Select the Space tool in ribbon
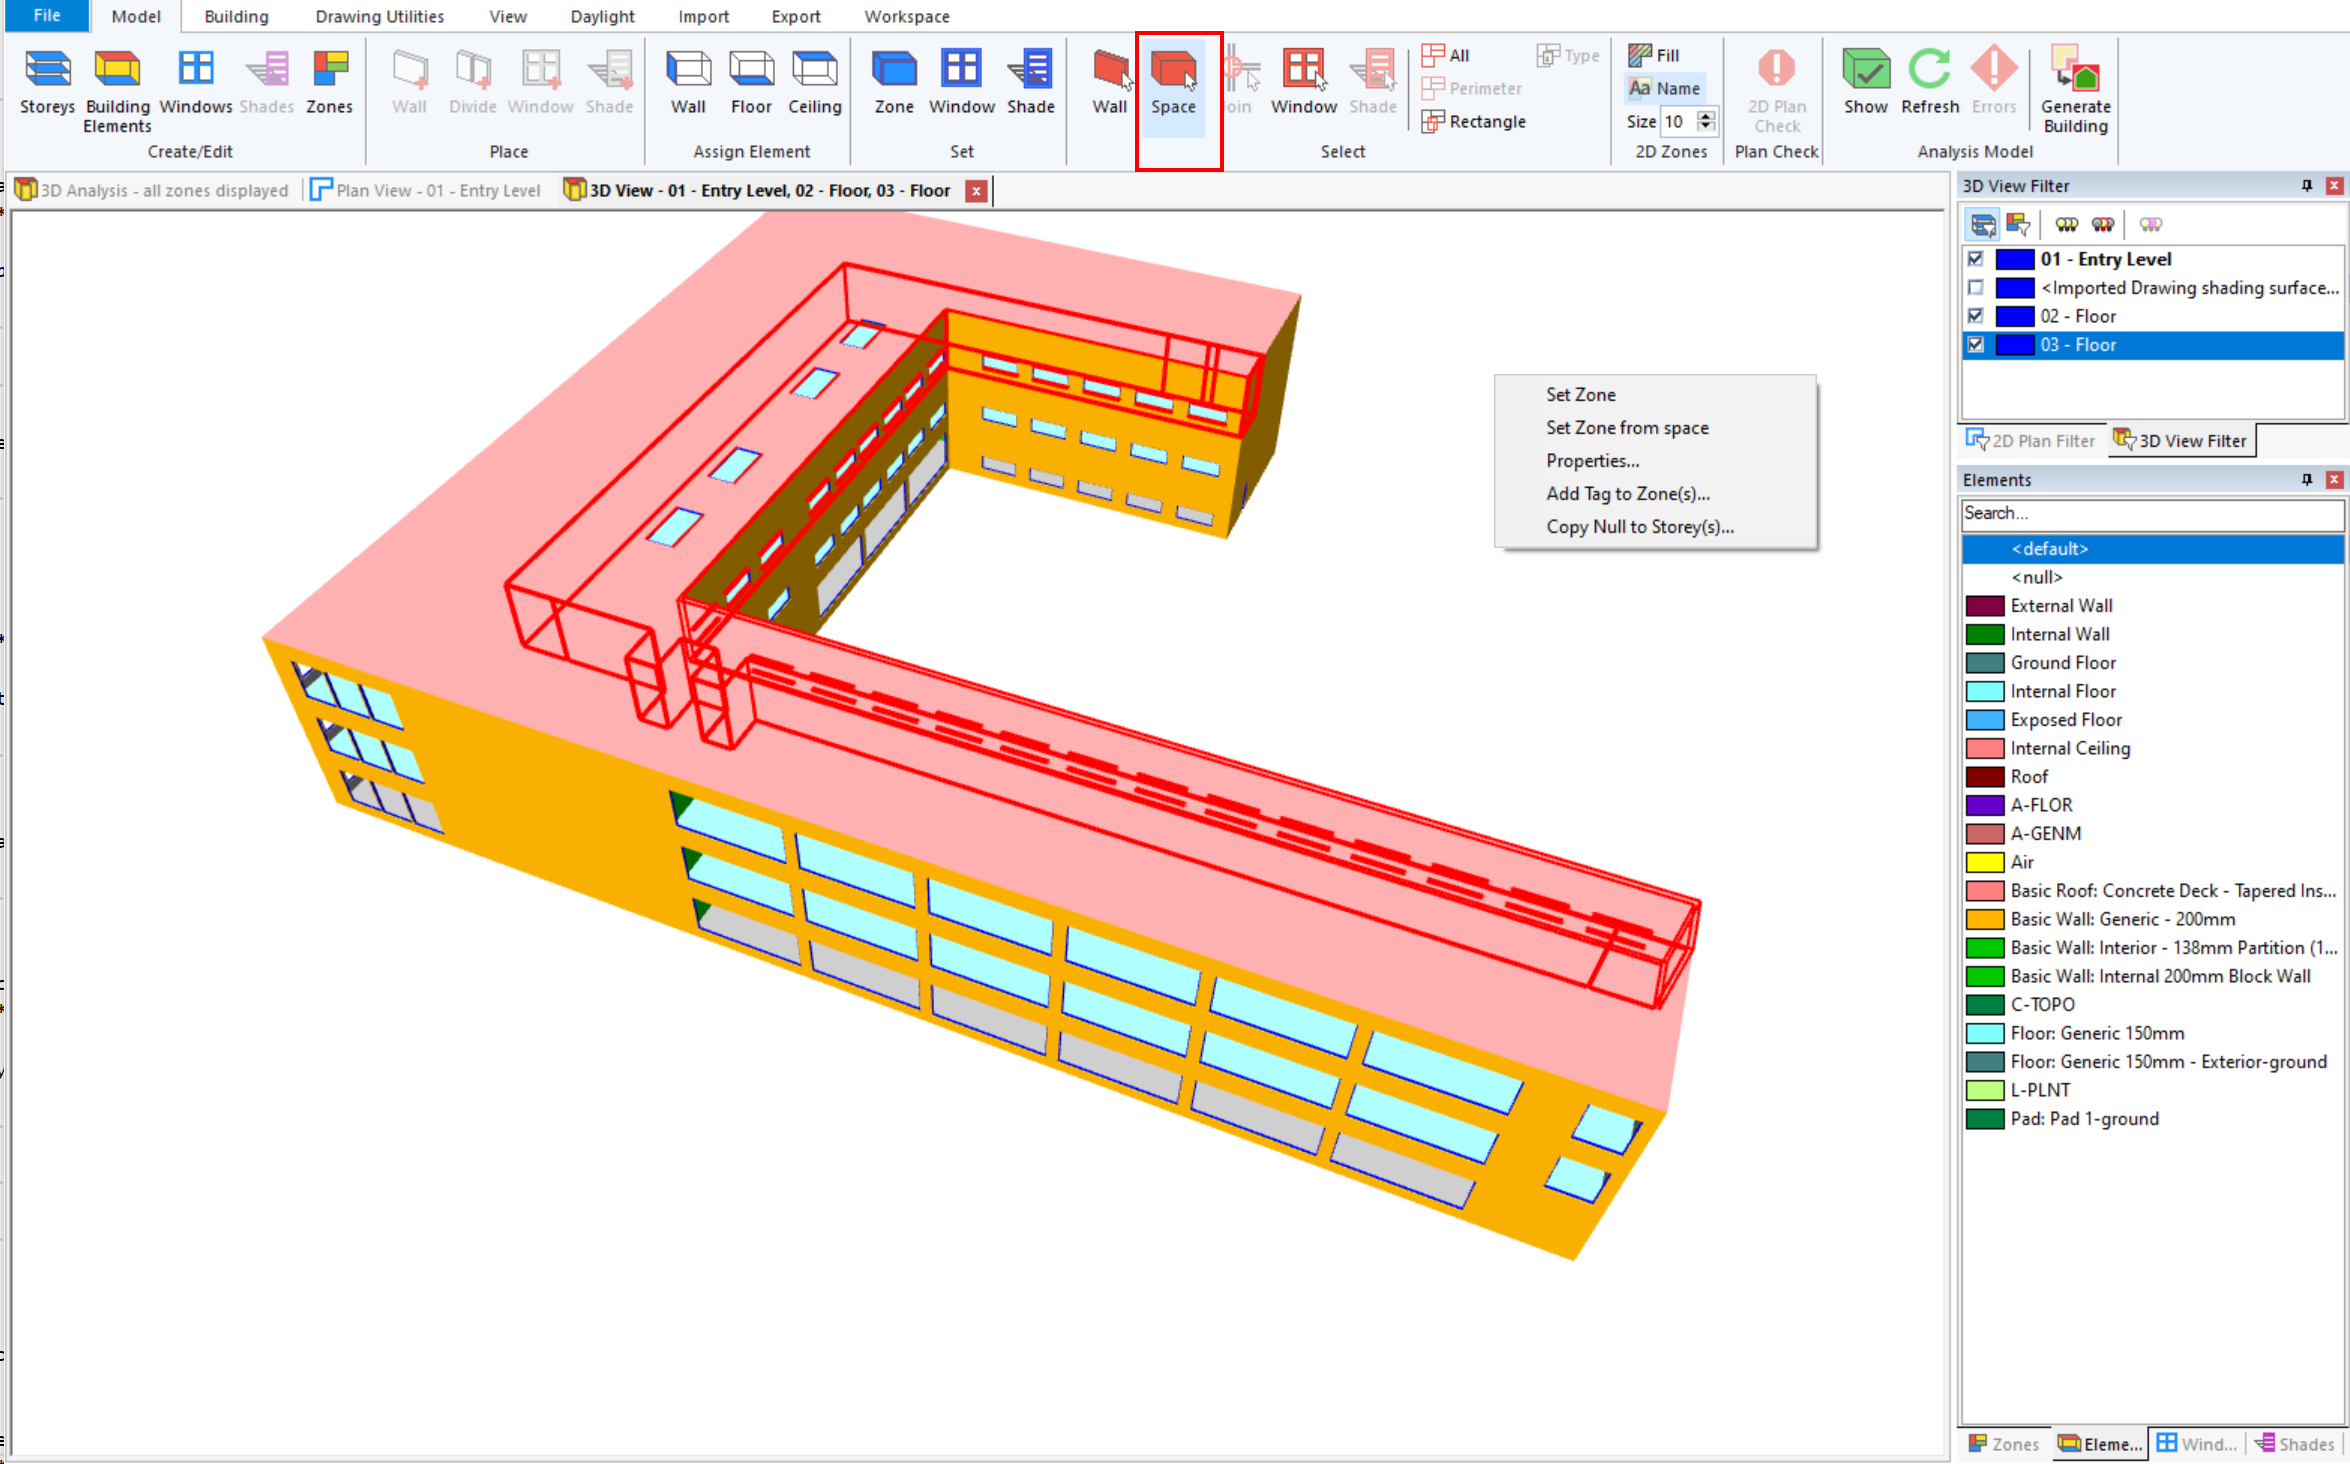This screenshot has width=2350, height=1464. (x=1175, y=84)
